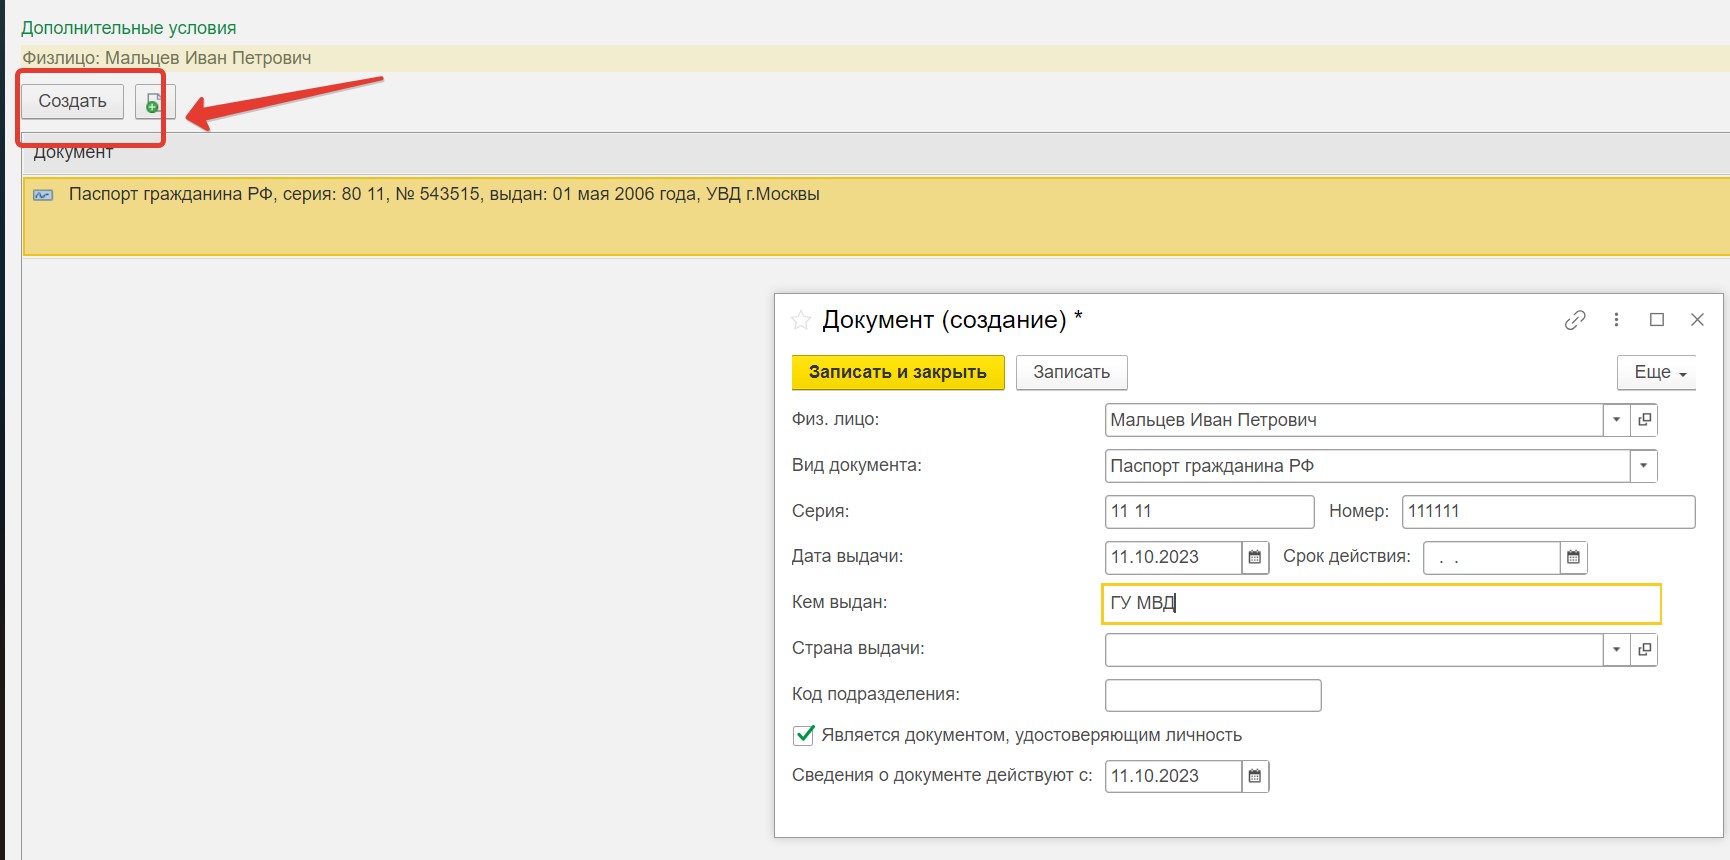Screen dimensions: 1730x860
Task: Expand the Вид документа dropdown
Action: (x=1643, y=466)
